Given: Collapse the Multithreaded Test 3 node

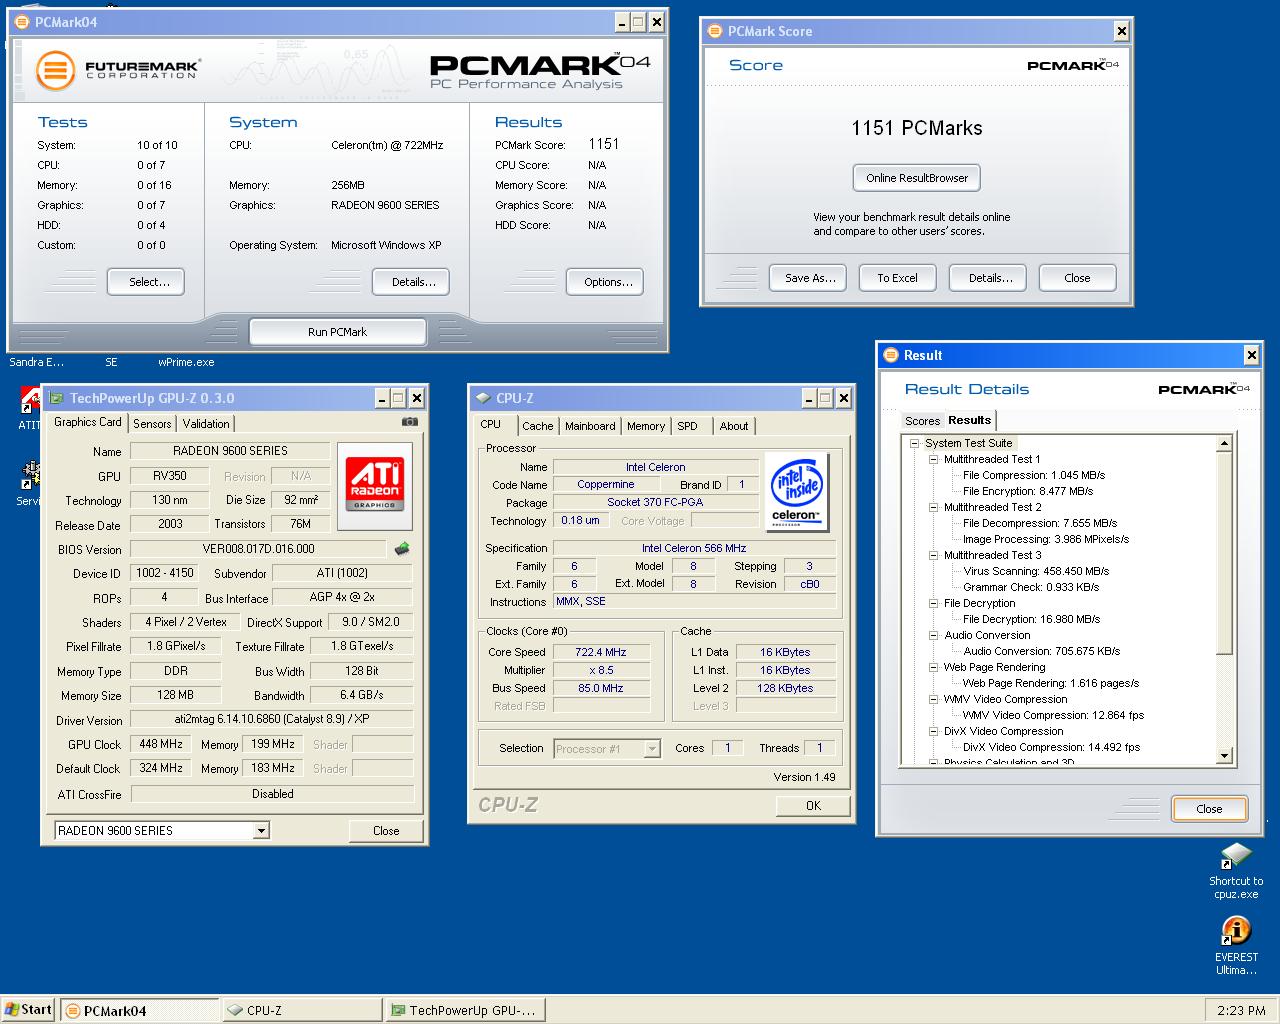Looking at the screenshot, I should (x=933, y=555).
